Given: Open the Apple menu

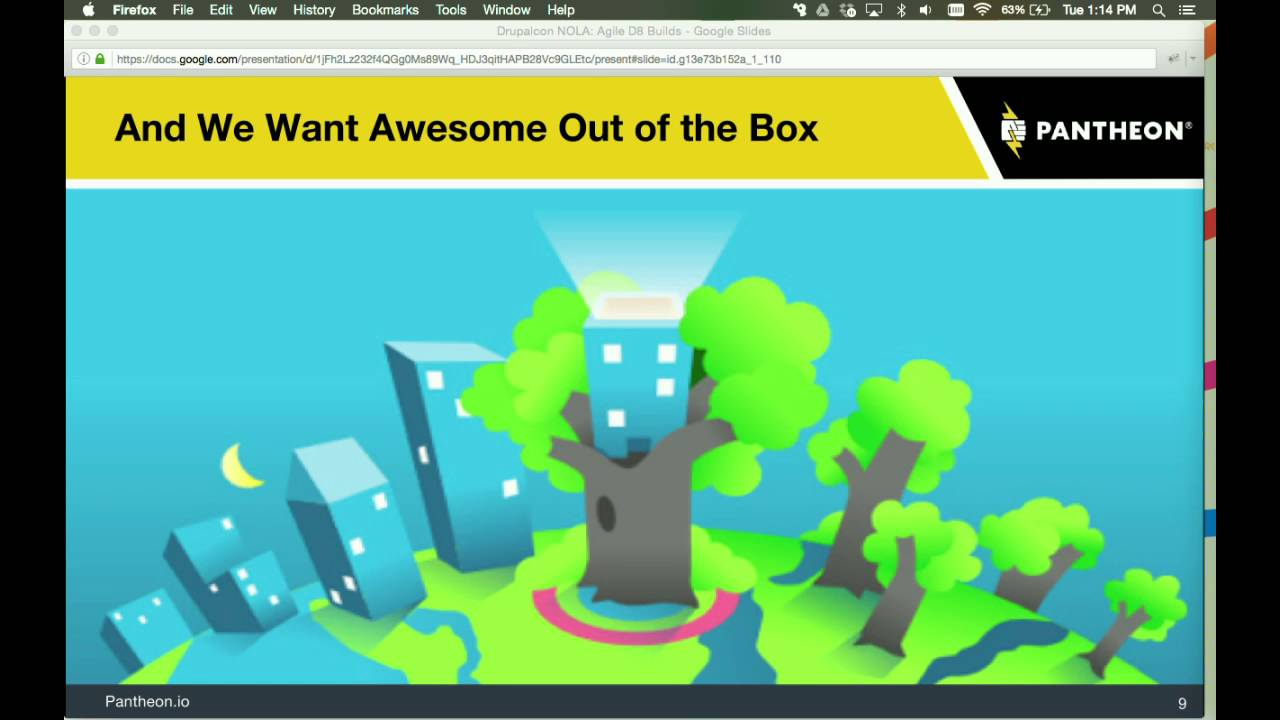Looking at the screenshot, I should 88,10.
